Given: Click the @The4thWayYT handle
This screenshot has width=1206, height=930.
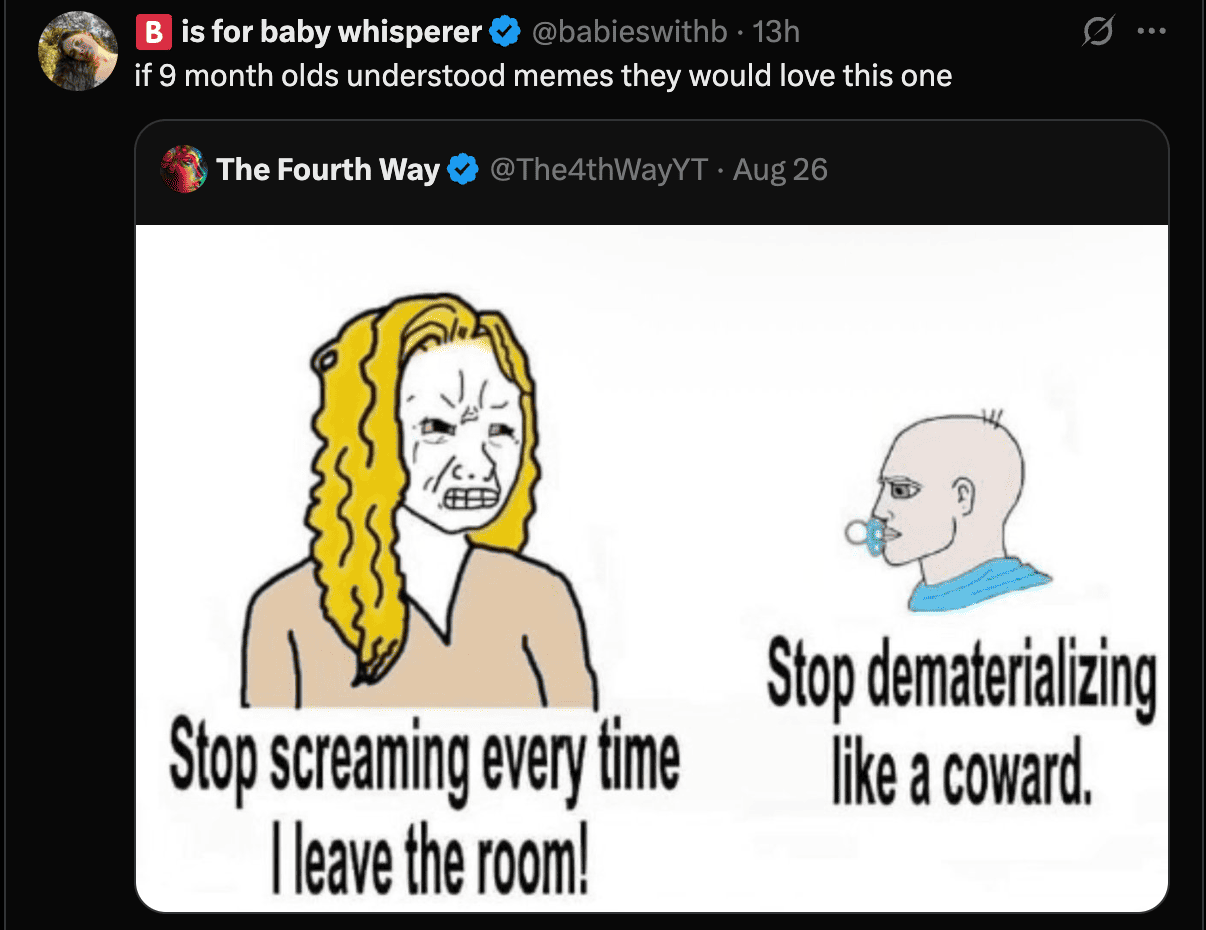Looking at the screenshot, I should click(x=597, y=170).
